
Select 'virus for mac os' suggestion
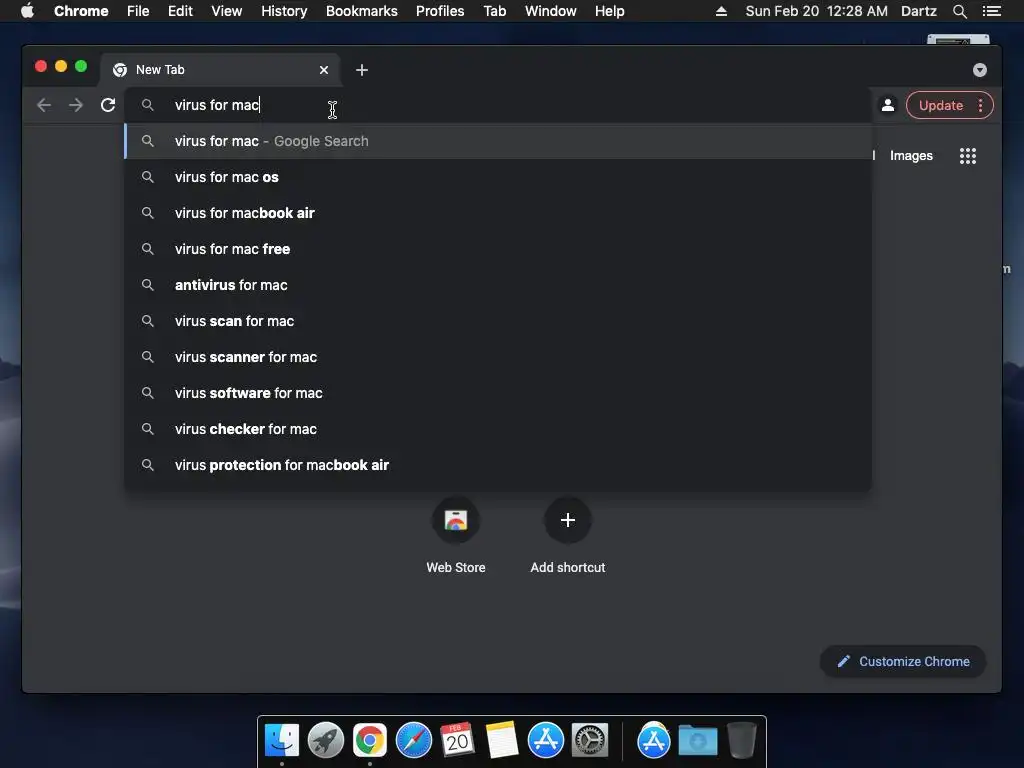[x=498, y=177]
